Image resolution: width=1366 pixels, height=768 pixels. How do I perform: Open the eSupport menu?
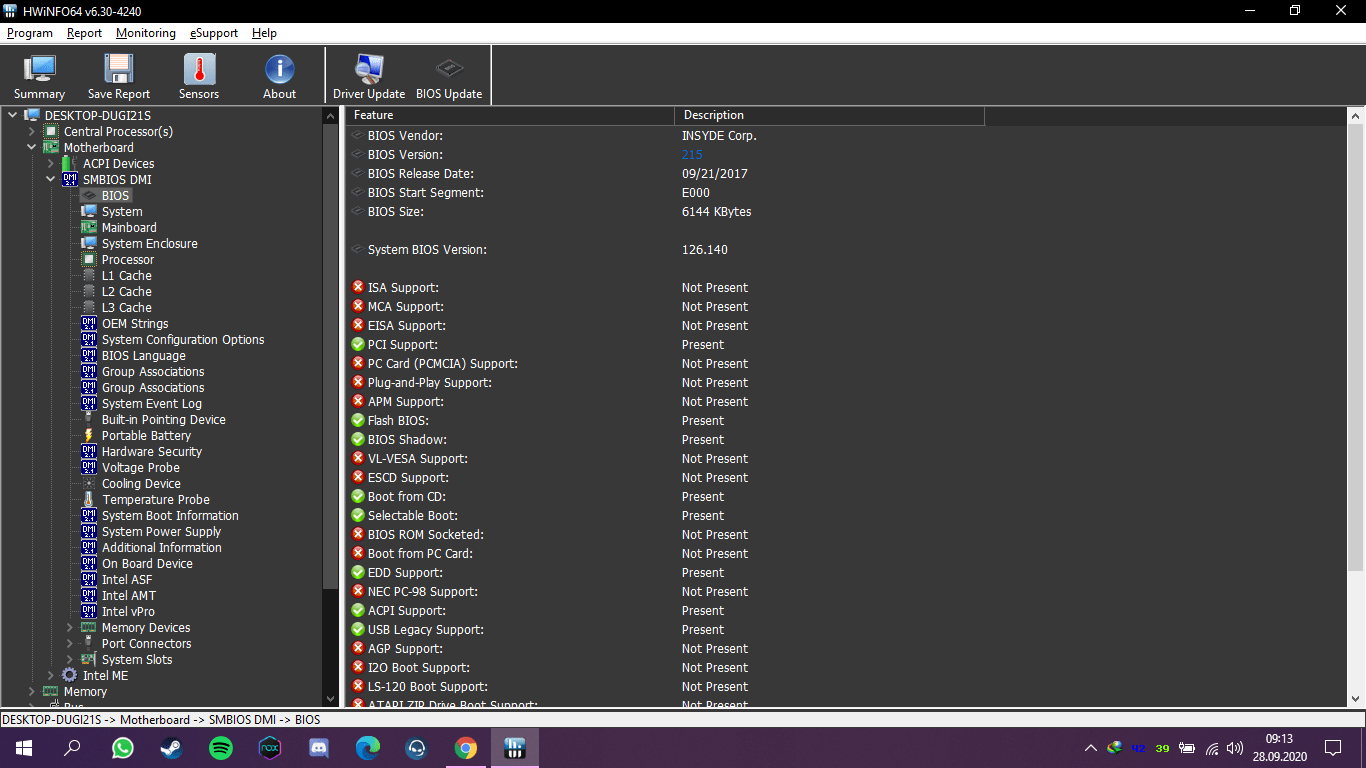point(214,33)
